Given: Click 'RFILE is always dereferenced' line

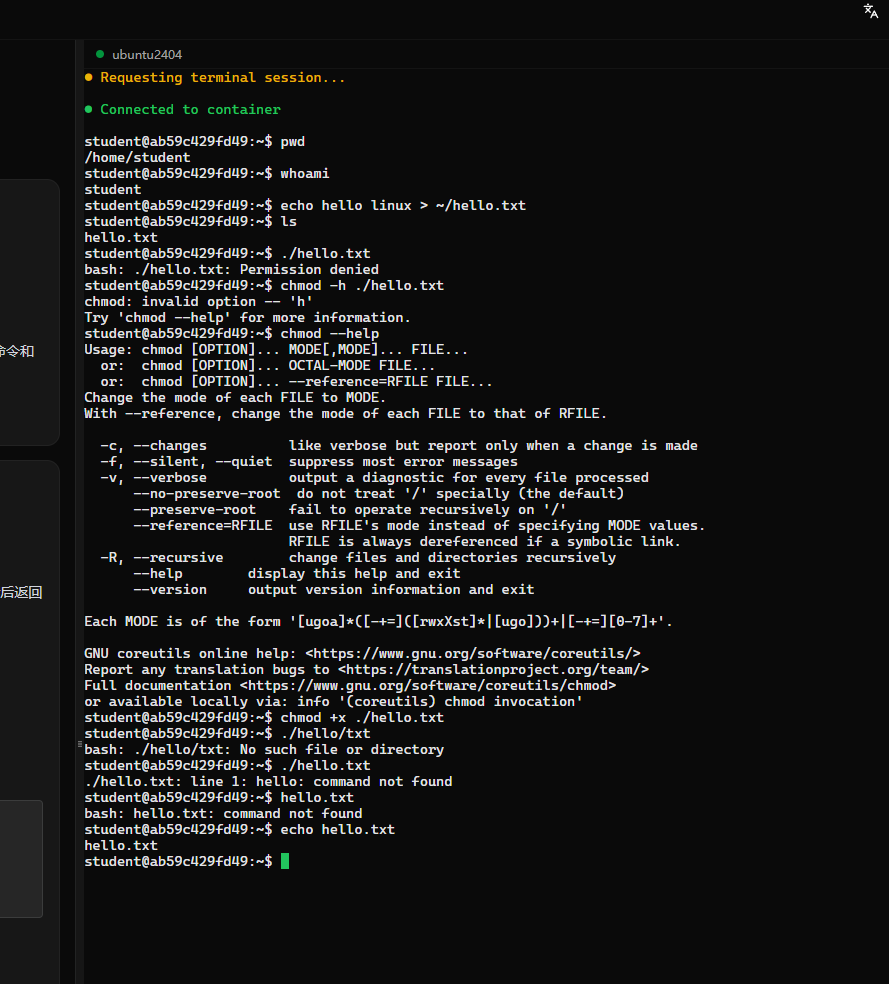Looking at the screenshot, I should [x=485, y=542].
